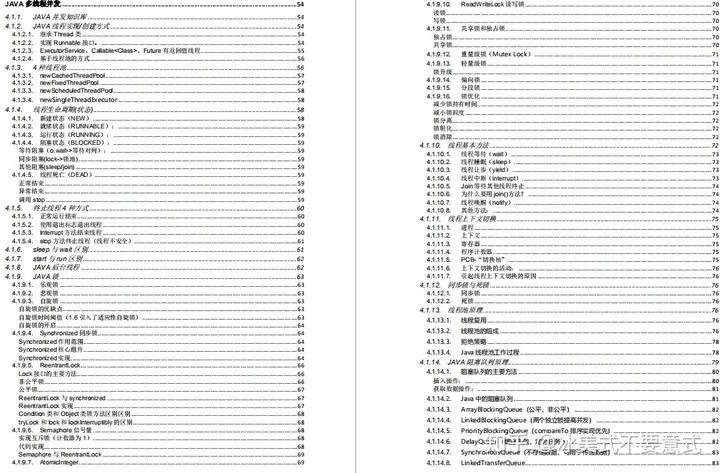Image resolution: width=720 pixels, height=473 pixels.
Task: Click the ReentrantLock 与 synchronized entry
Action: tap(162, 398)
